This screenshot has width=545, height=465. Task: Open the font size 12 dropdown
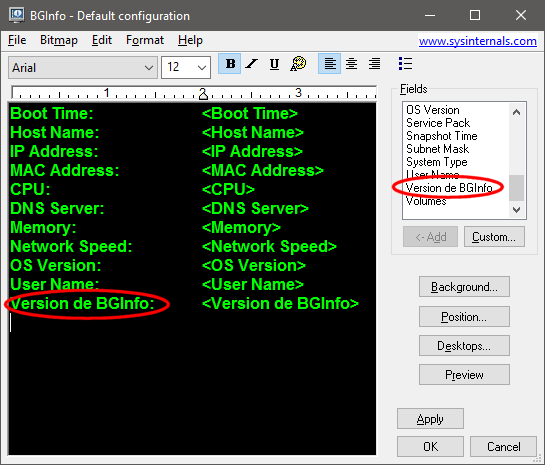(186, 67)
